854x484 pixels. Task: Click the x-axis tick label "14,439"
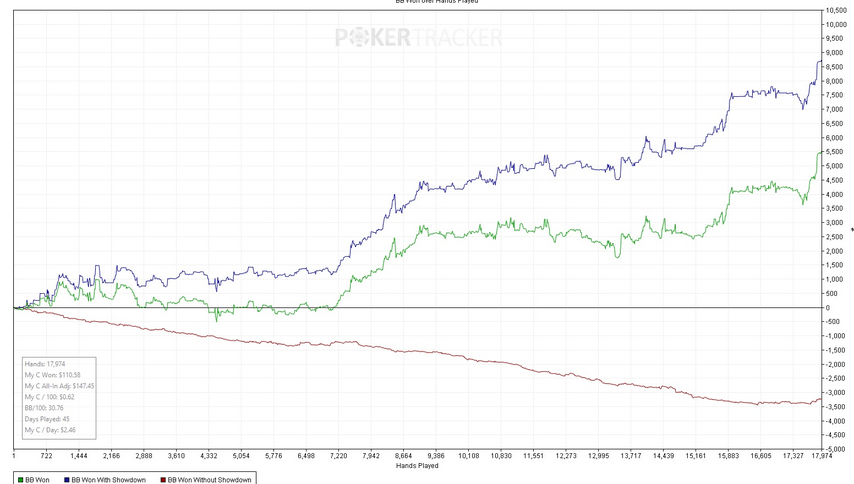pyautogui.click(x=663, y=456)
